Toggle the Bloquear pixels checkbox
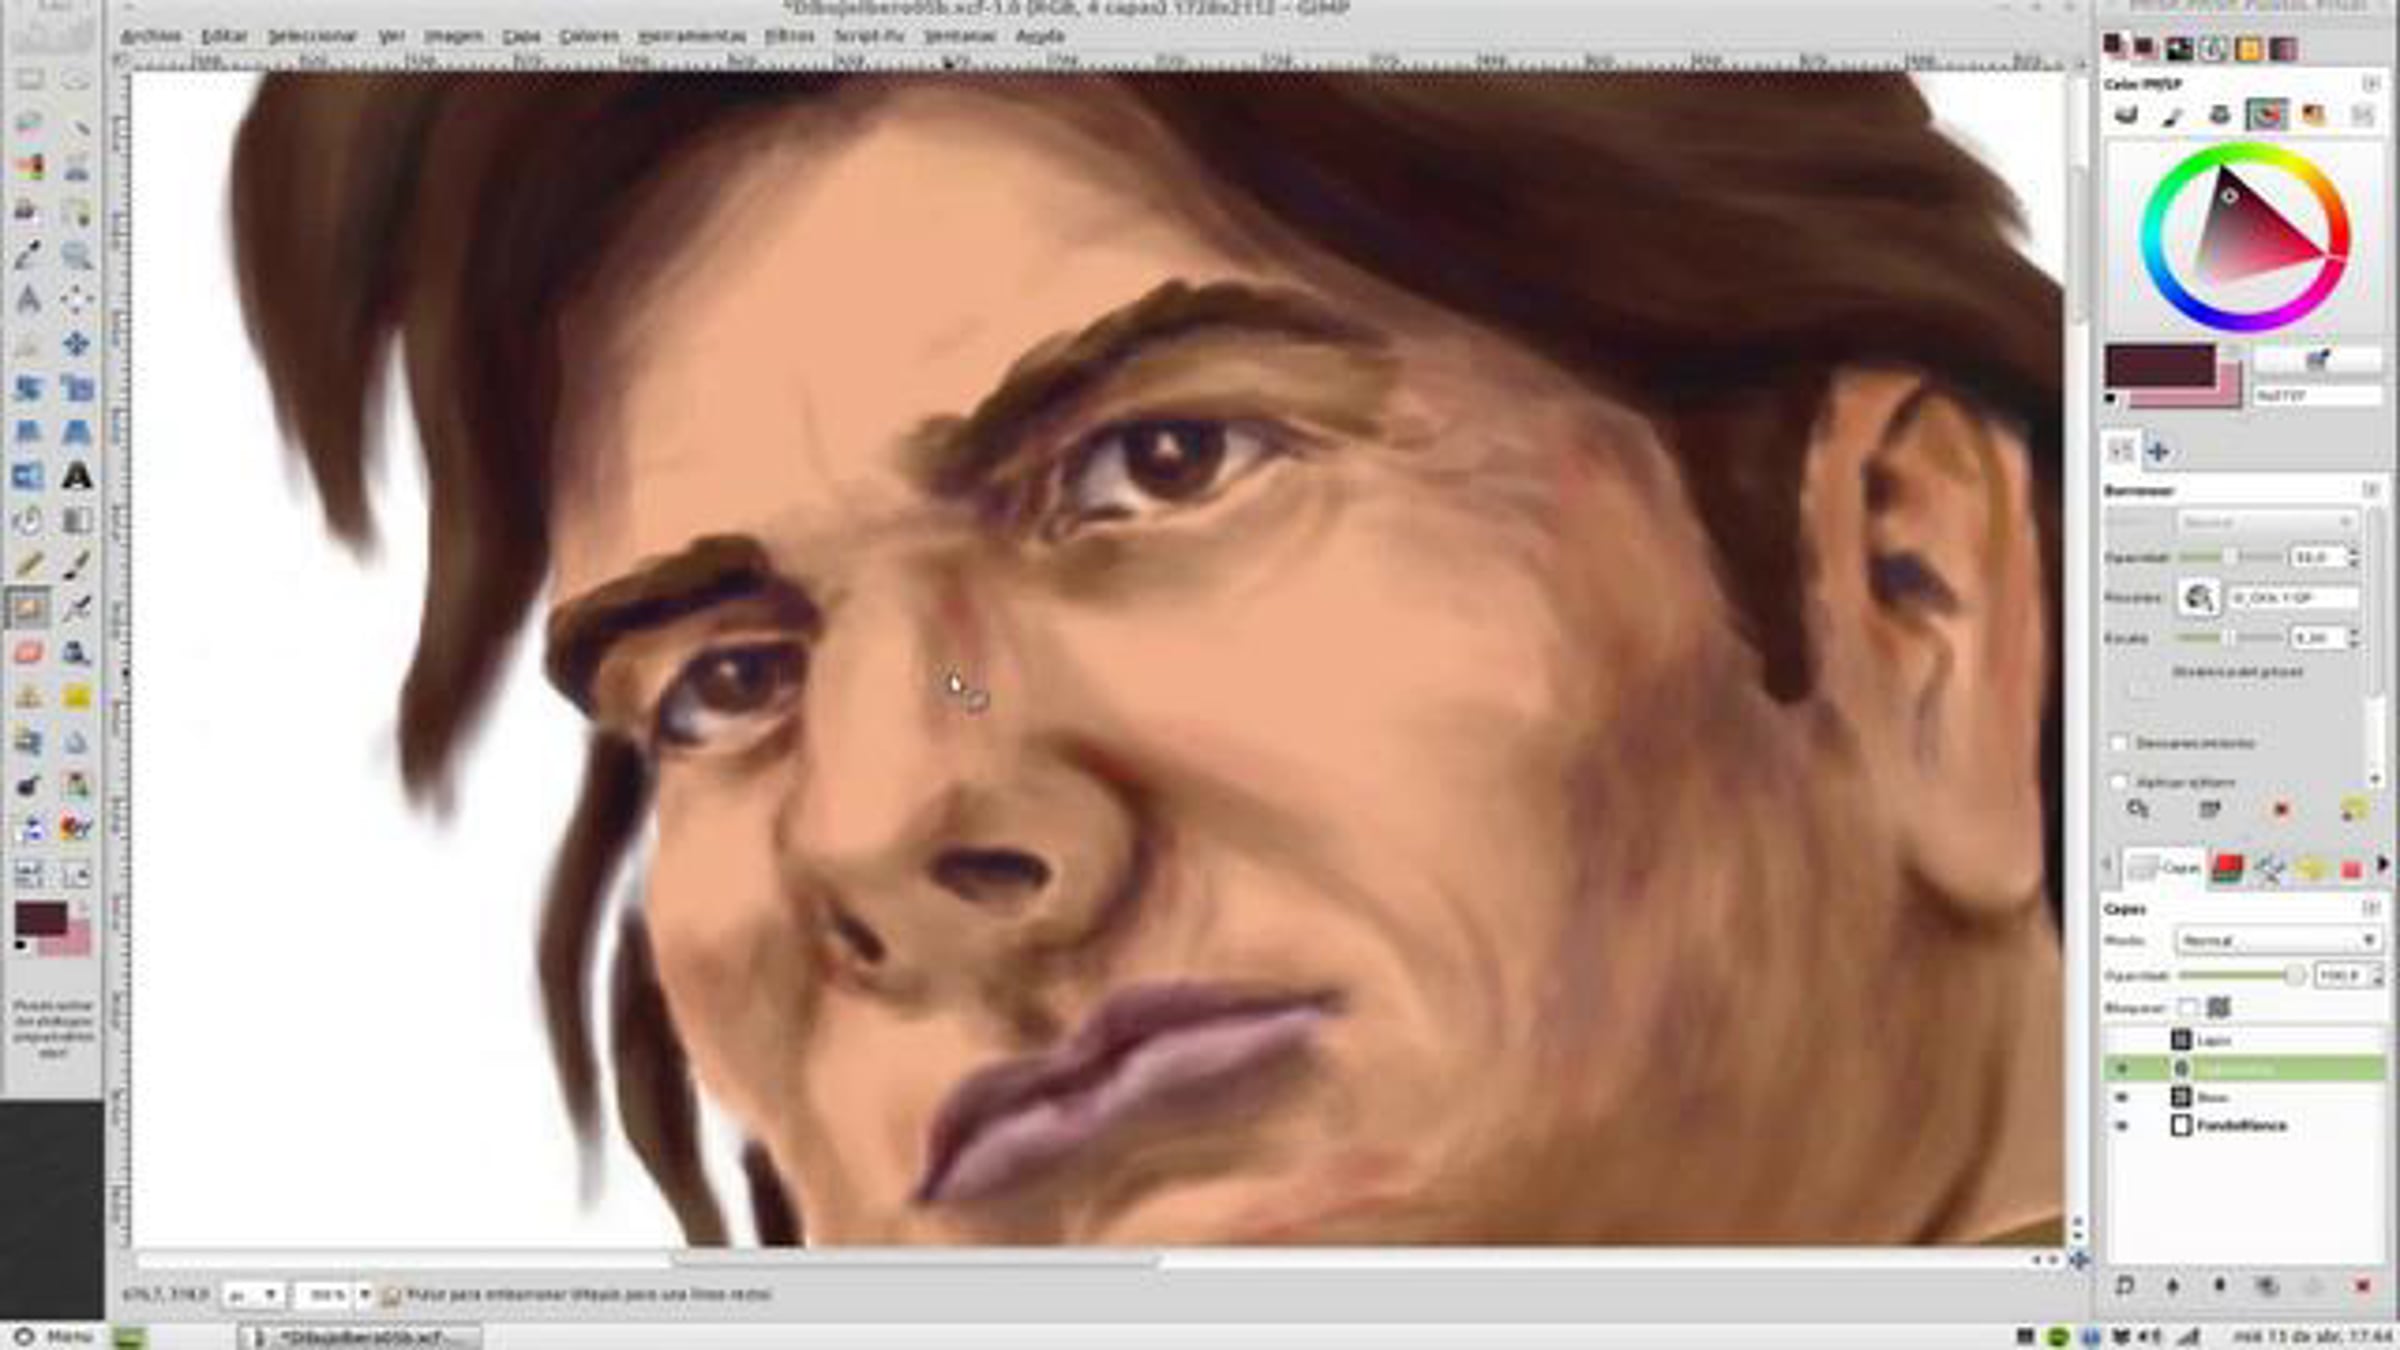This screenshot has height=1350, width=2400. click(2188, 1007)
